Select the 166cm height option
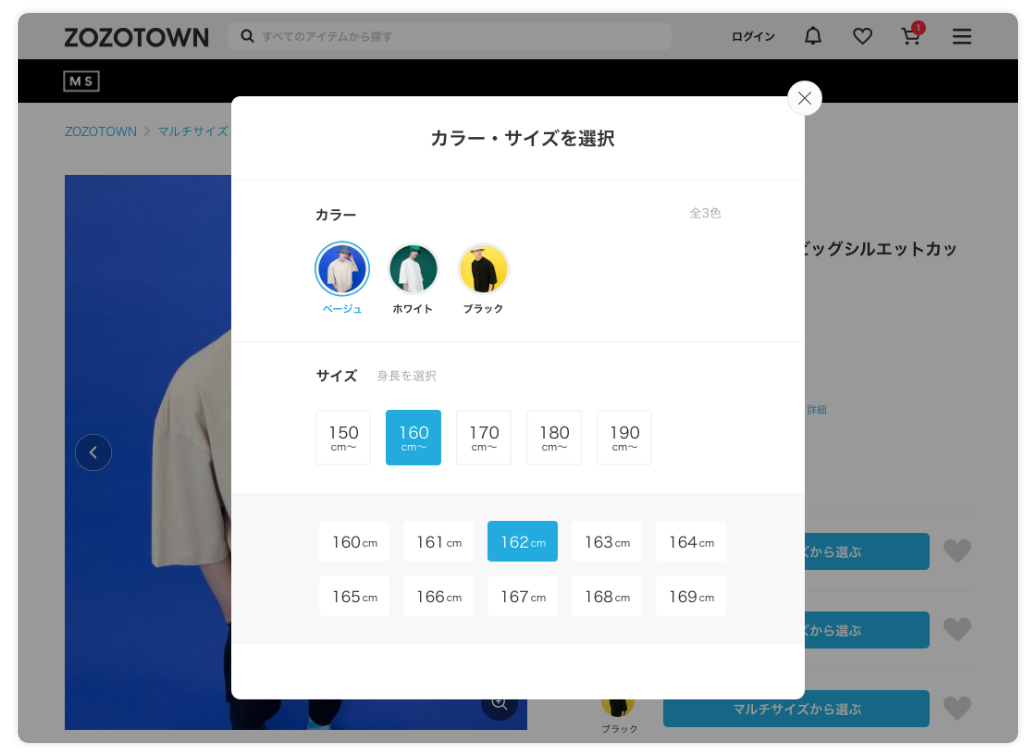1036x756 pixels. [x=438, y=596]
